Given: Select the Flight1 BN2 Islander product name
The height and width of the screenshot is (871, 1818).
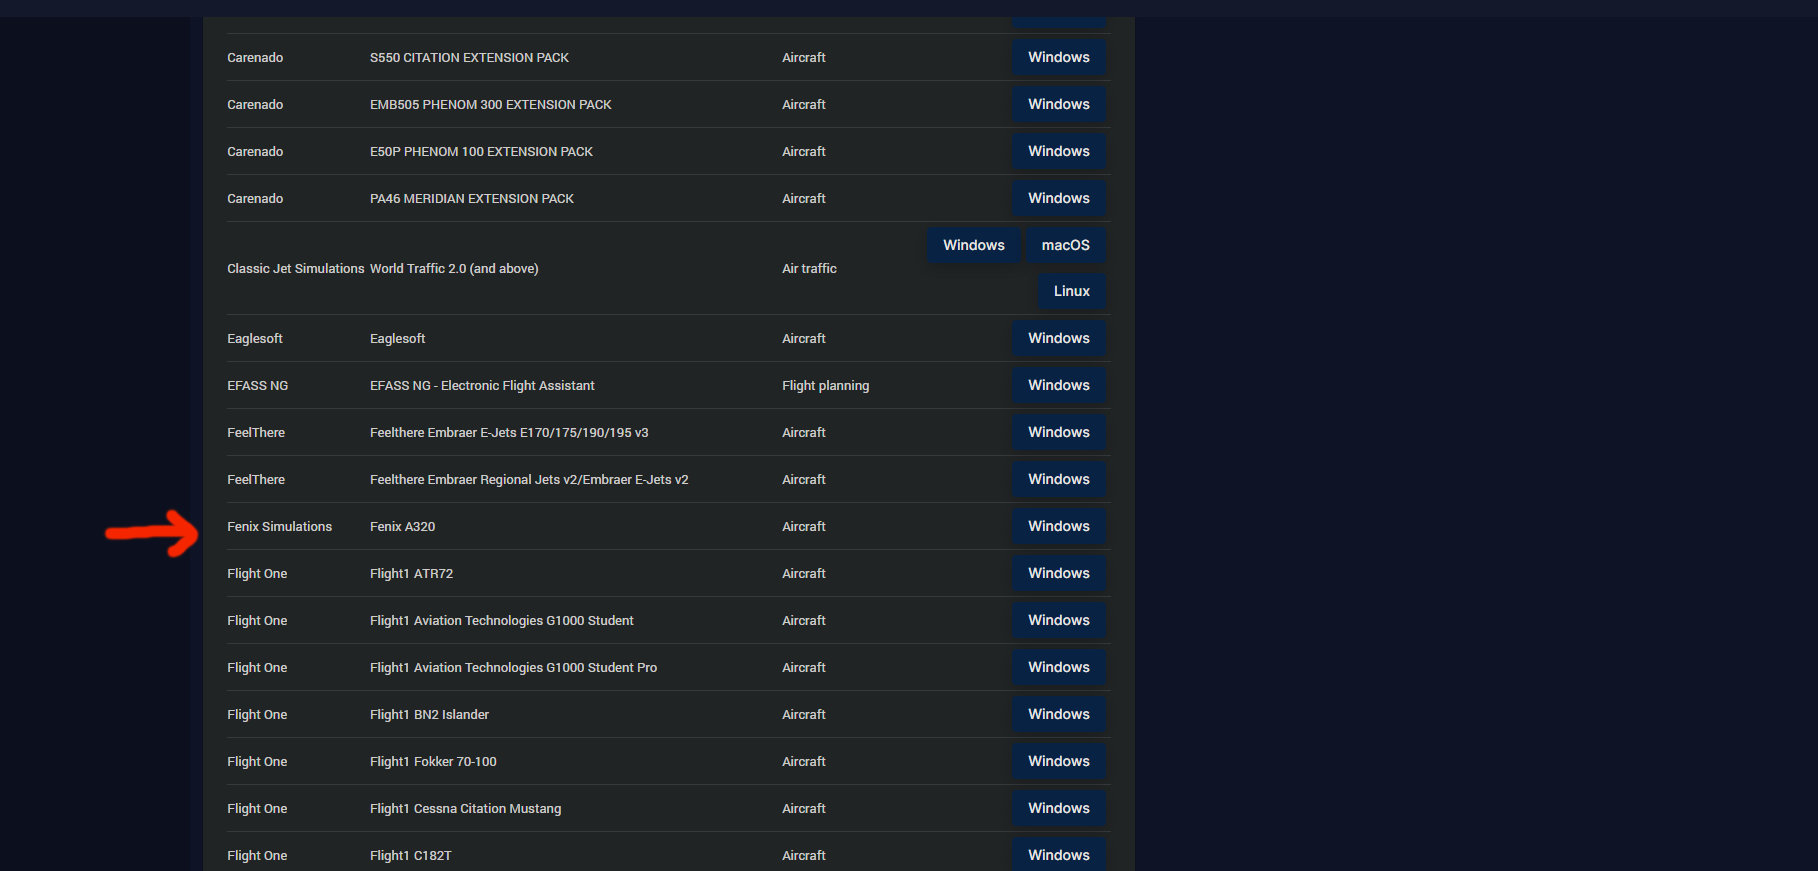Looking at the screenshot, I should pyautogui.click(x=429, y=715).
